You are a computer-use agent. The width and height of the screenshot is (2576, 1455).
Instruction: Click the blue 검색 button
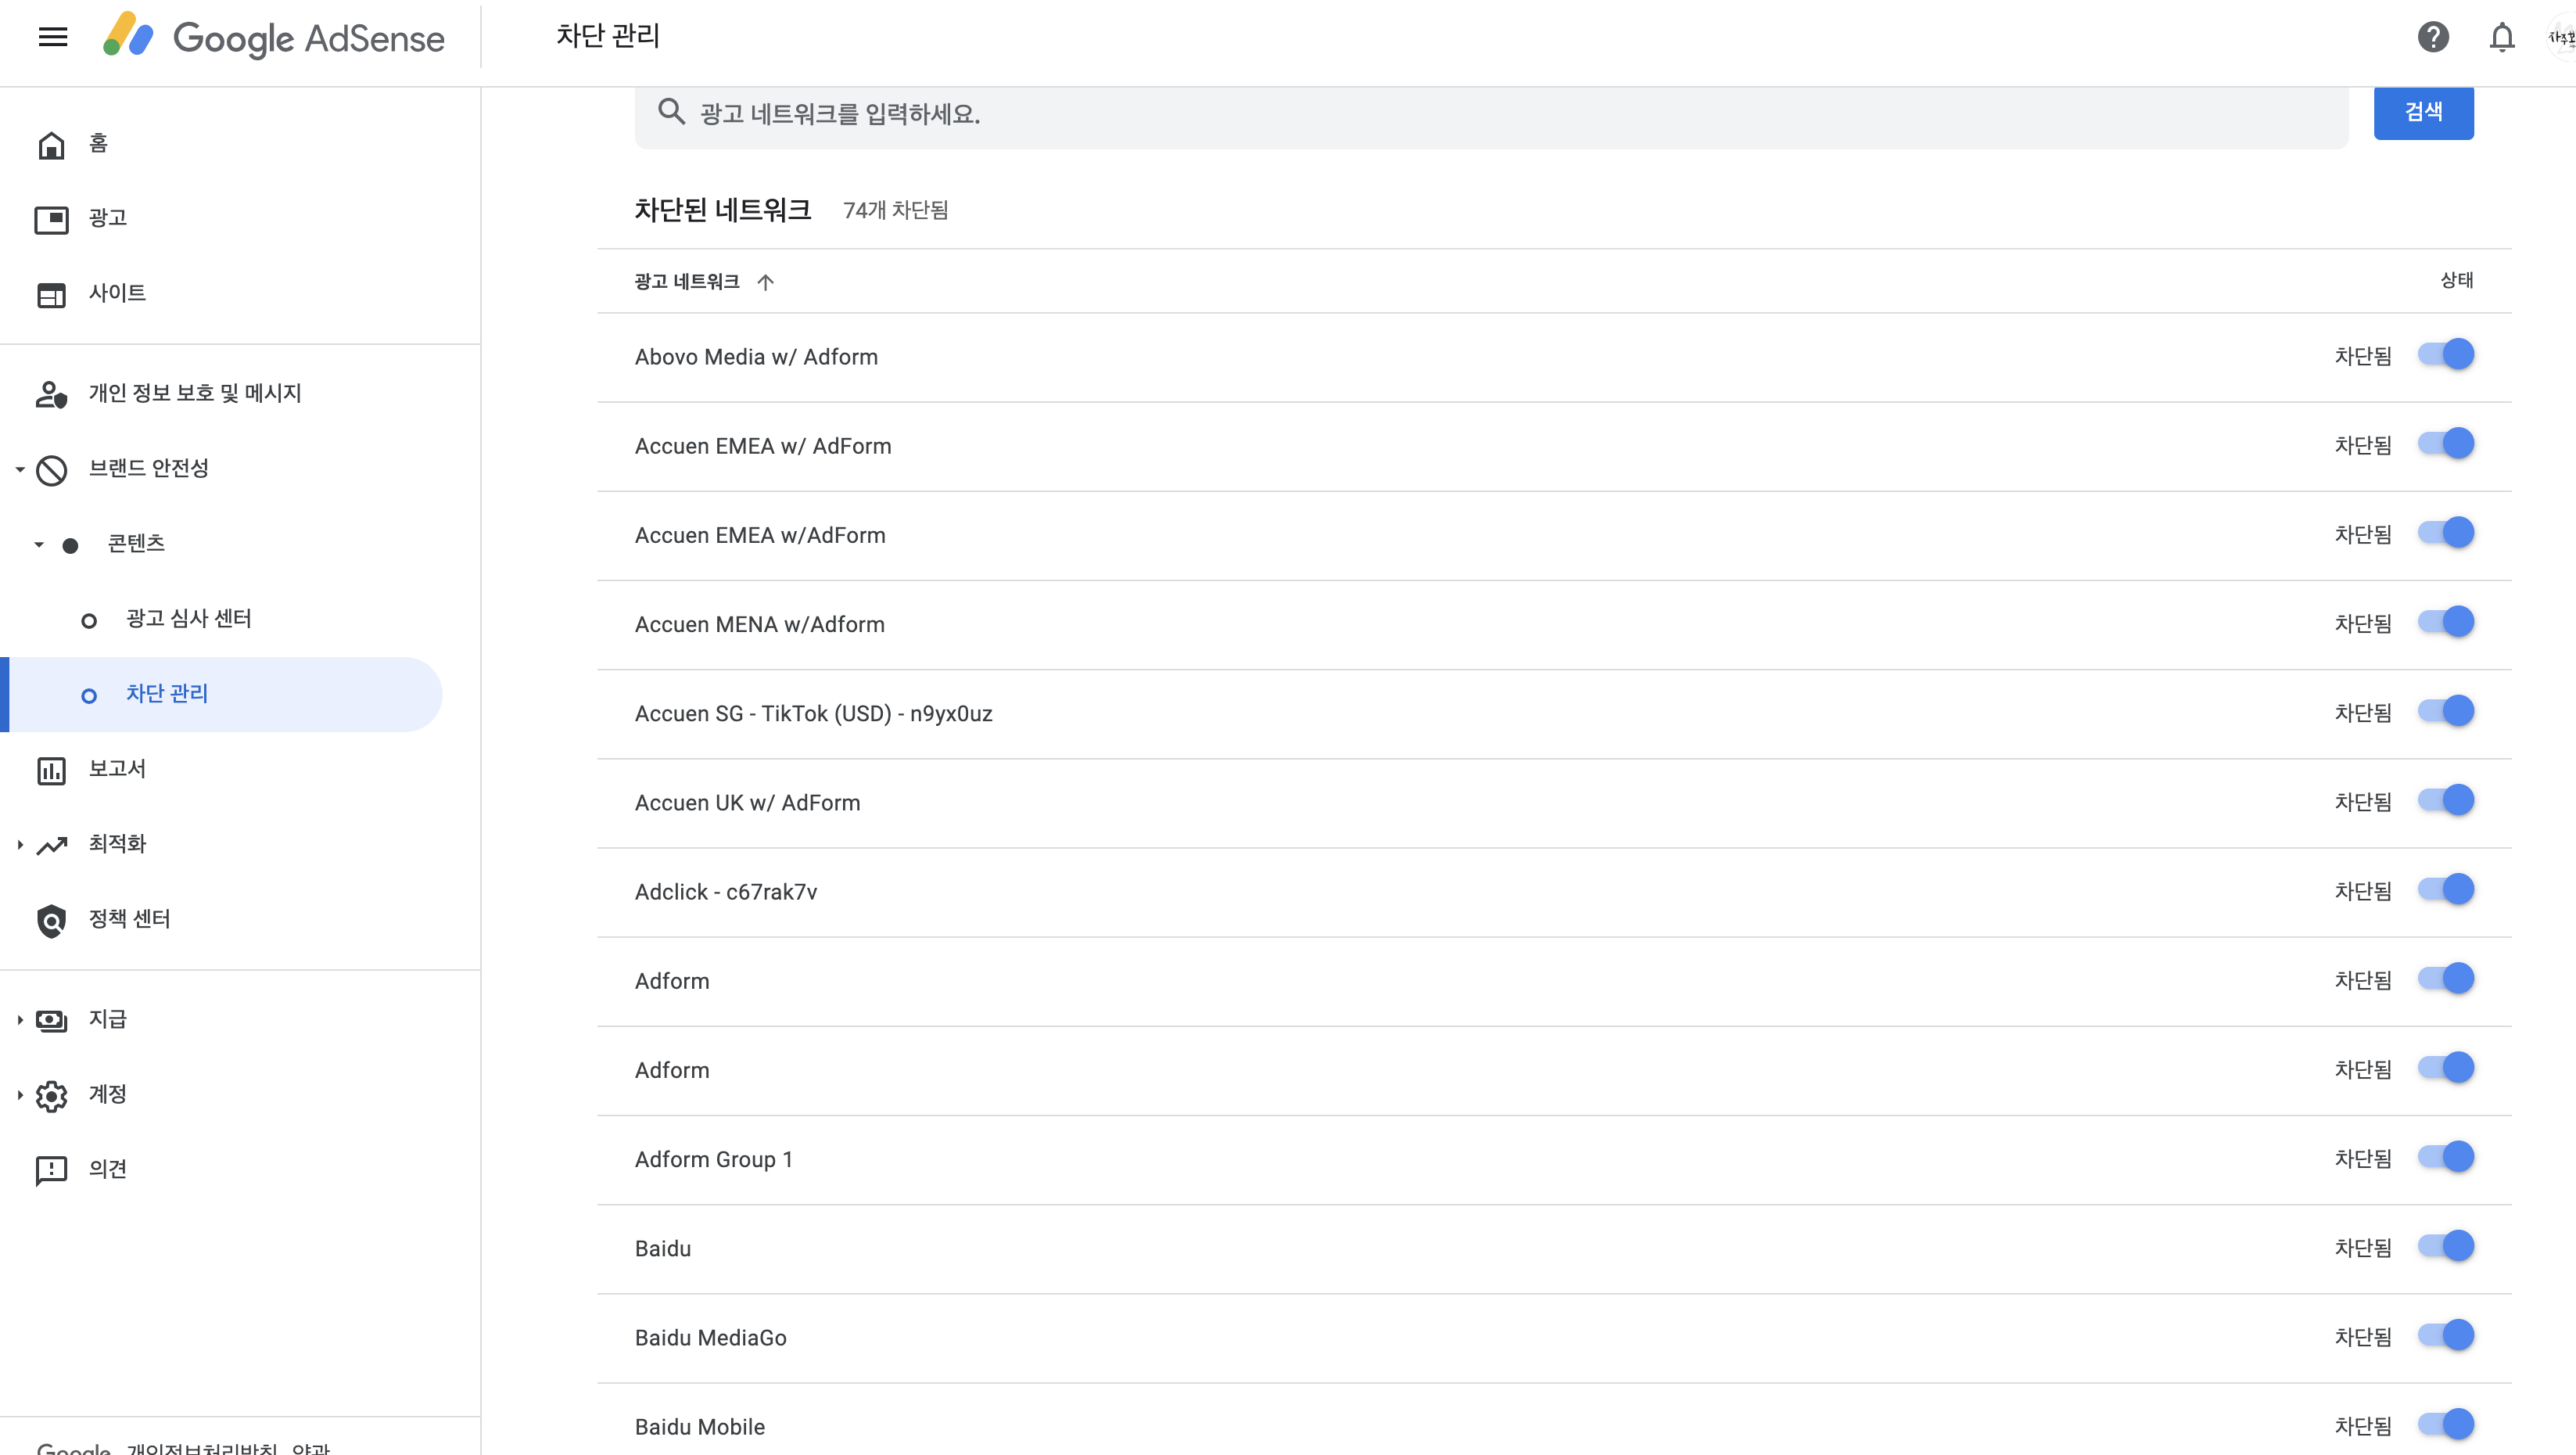coord(2423,112)
